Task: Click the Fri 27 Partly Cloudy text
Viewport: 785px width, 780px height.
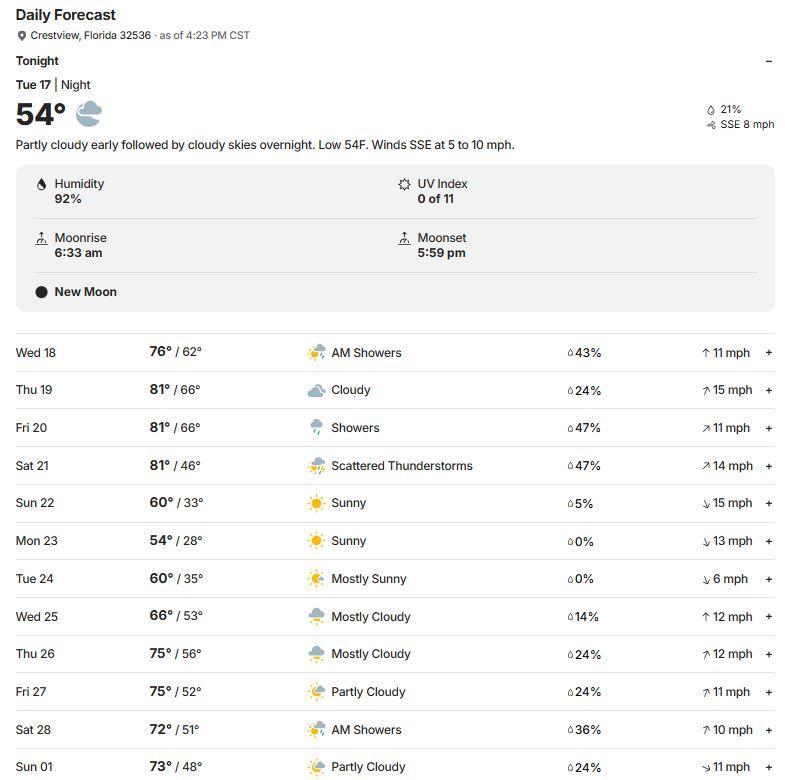Action: pos(368,692)
